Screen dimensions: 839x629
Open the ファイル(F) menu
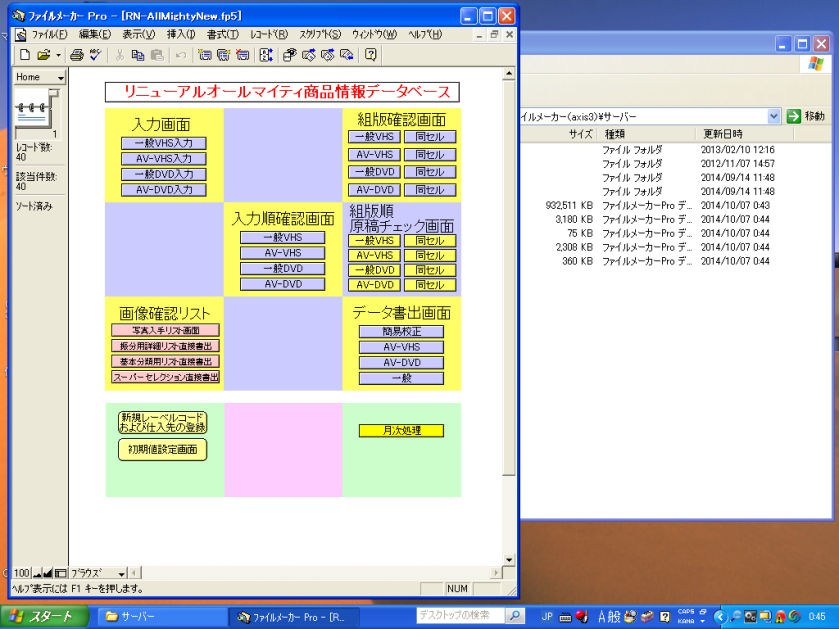coord(49,35)
